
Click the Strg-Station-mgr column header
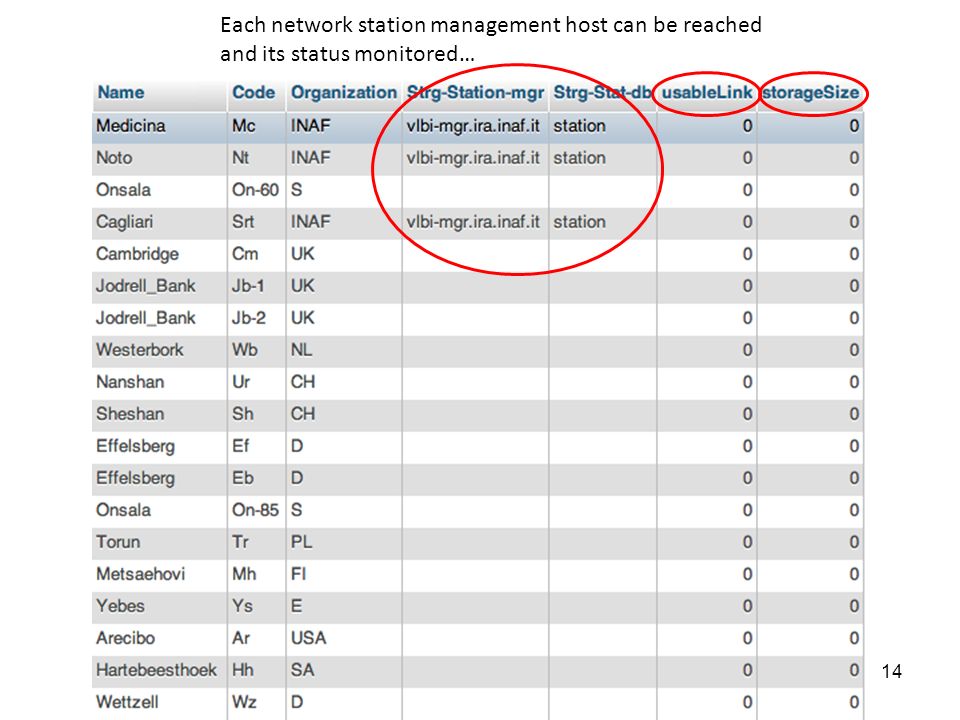coord(475,92)
